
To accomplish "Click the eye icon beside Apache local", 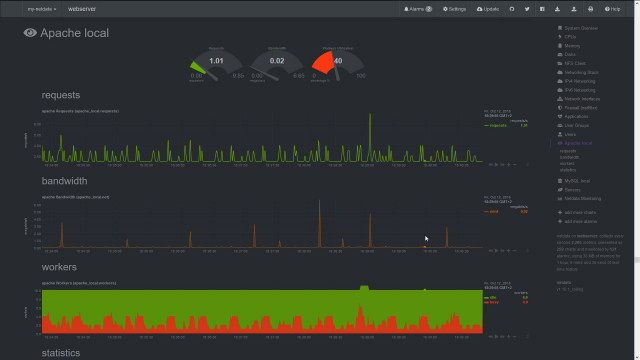I will (30, 33).
